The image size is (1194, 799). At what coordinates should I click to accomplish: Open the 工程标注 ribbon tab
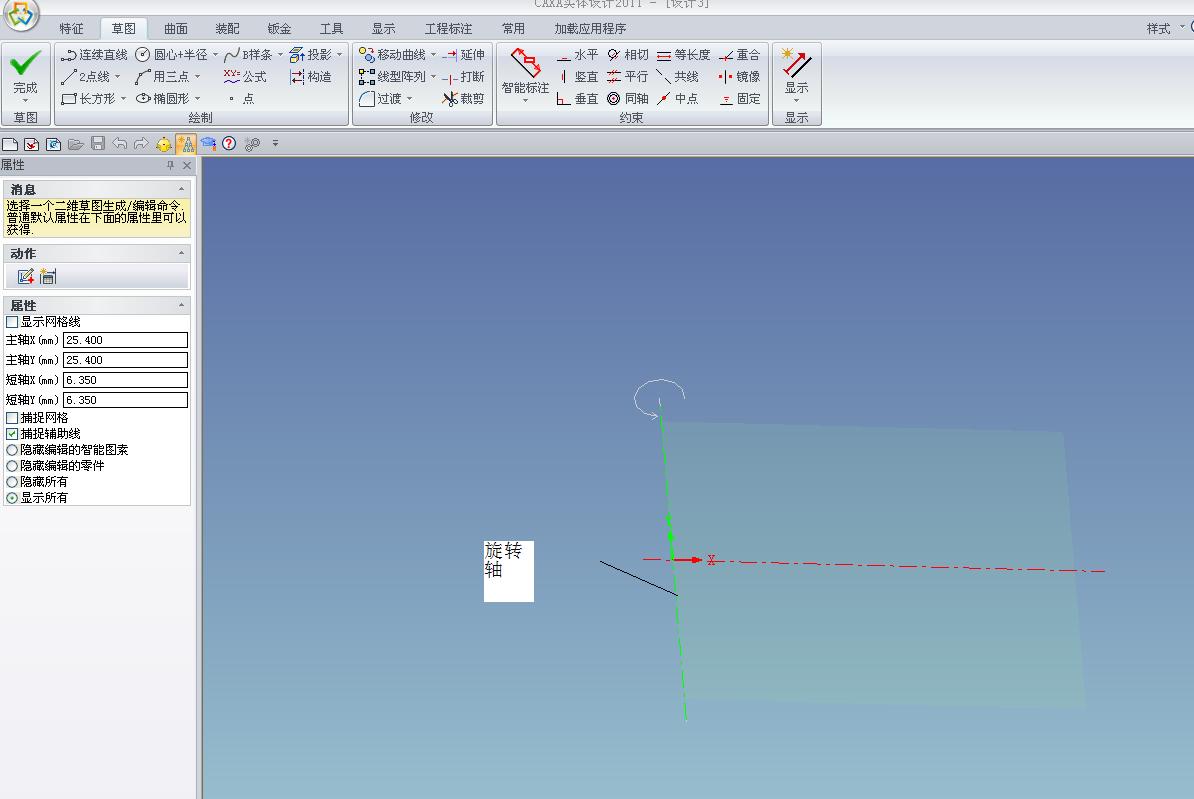448,29
